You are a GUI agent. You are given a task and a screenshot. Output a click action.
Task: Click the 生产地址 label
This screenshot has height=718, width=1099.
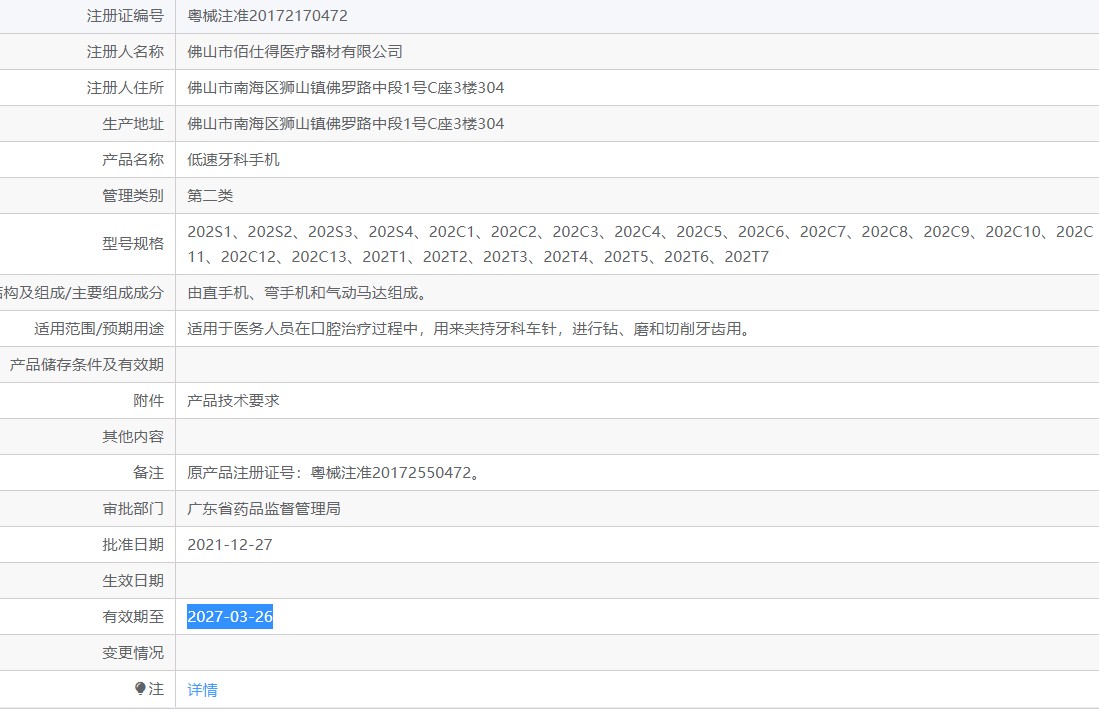(x=132, y=123)
